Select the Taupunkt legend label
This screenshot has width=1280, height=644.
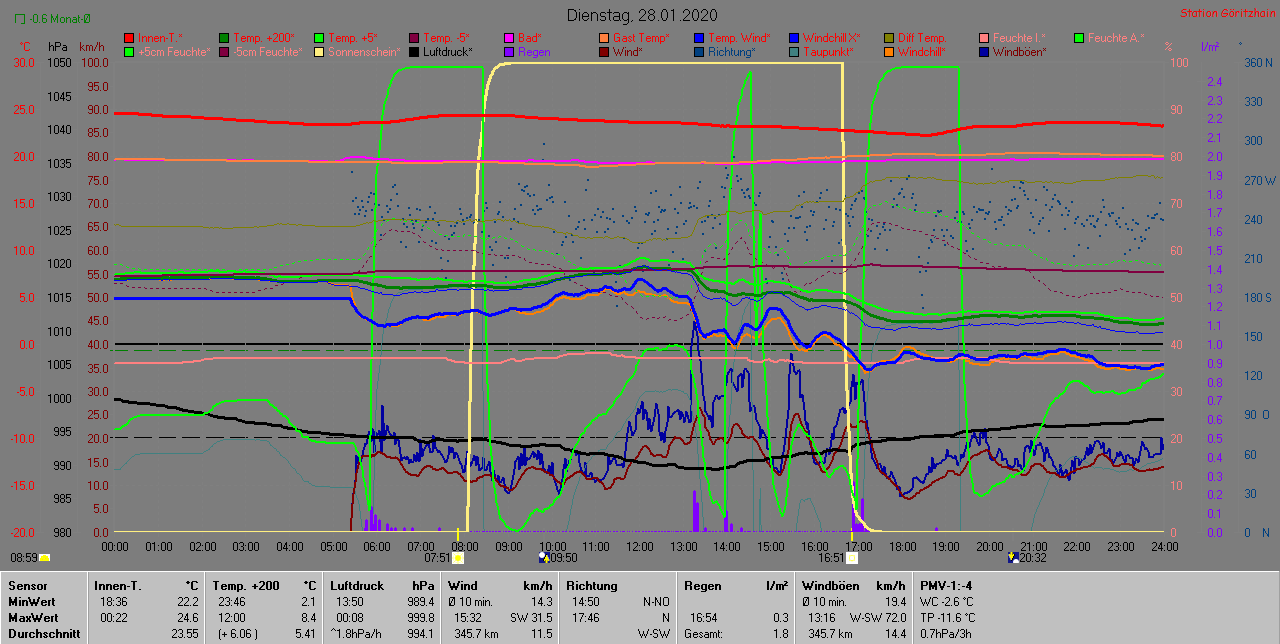(829, 52)
